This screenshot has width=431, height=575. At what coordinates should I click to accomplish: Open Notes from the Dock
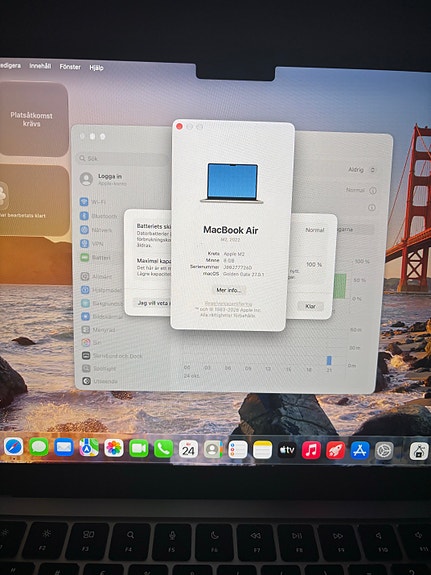[262, 450]
